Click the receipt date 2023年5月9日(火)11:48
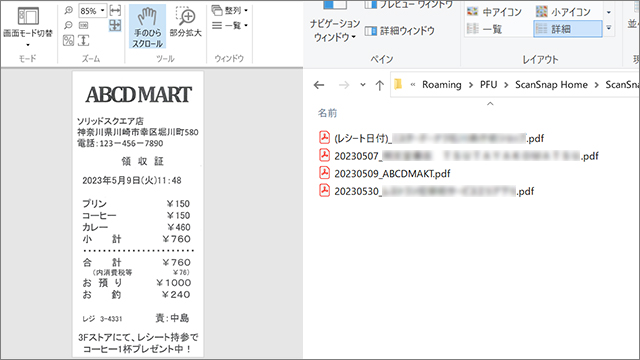Viewport: 640px width, 360px height. [x=132, y=180]
